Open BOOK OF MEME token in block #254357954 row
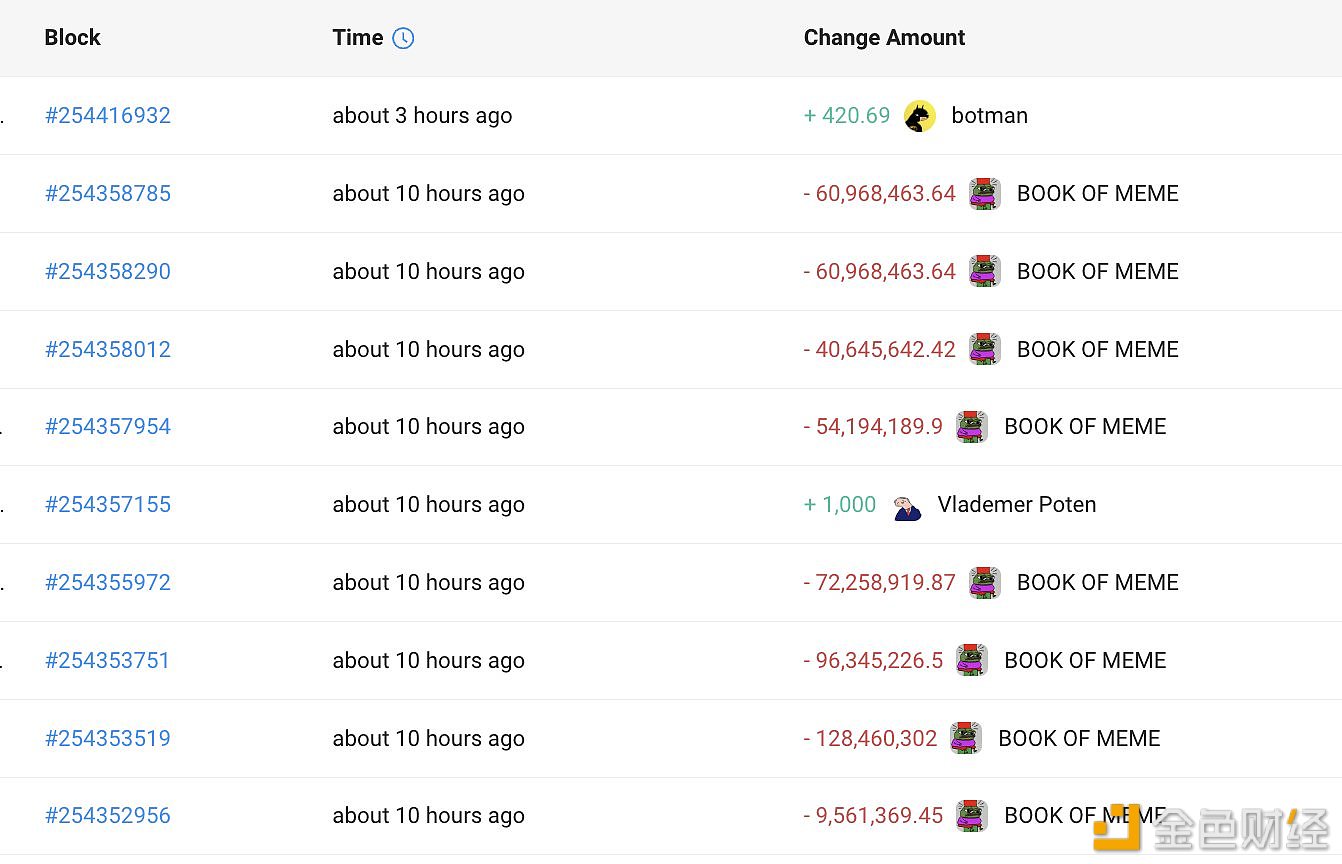Image resolution: width=1342 pixels, height=864 pixels. pyautogui.click(x=1085, y=427)
